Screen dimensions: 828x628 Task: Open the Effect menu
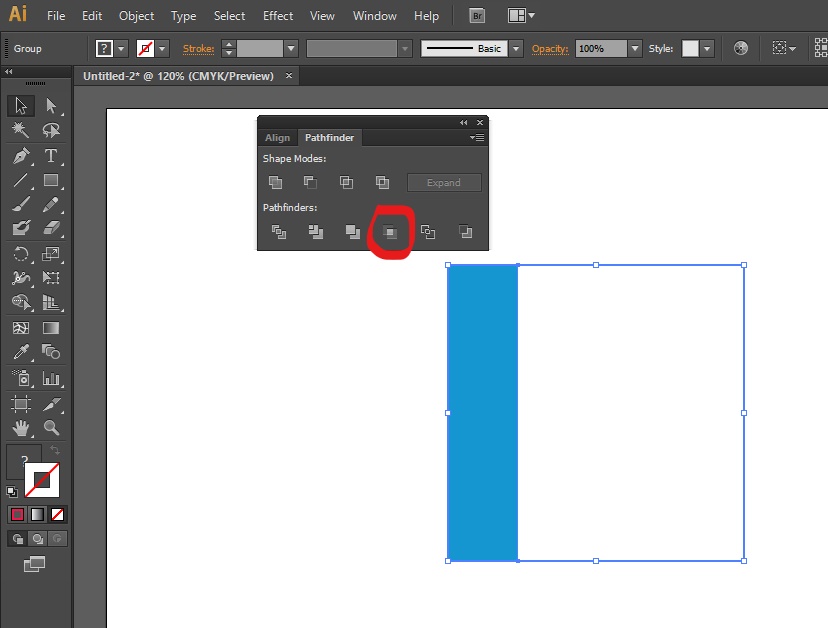pos(278,16)
